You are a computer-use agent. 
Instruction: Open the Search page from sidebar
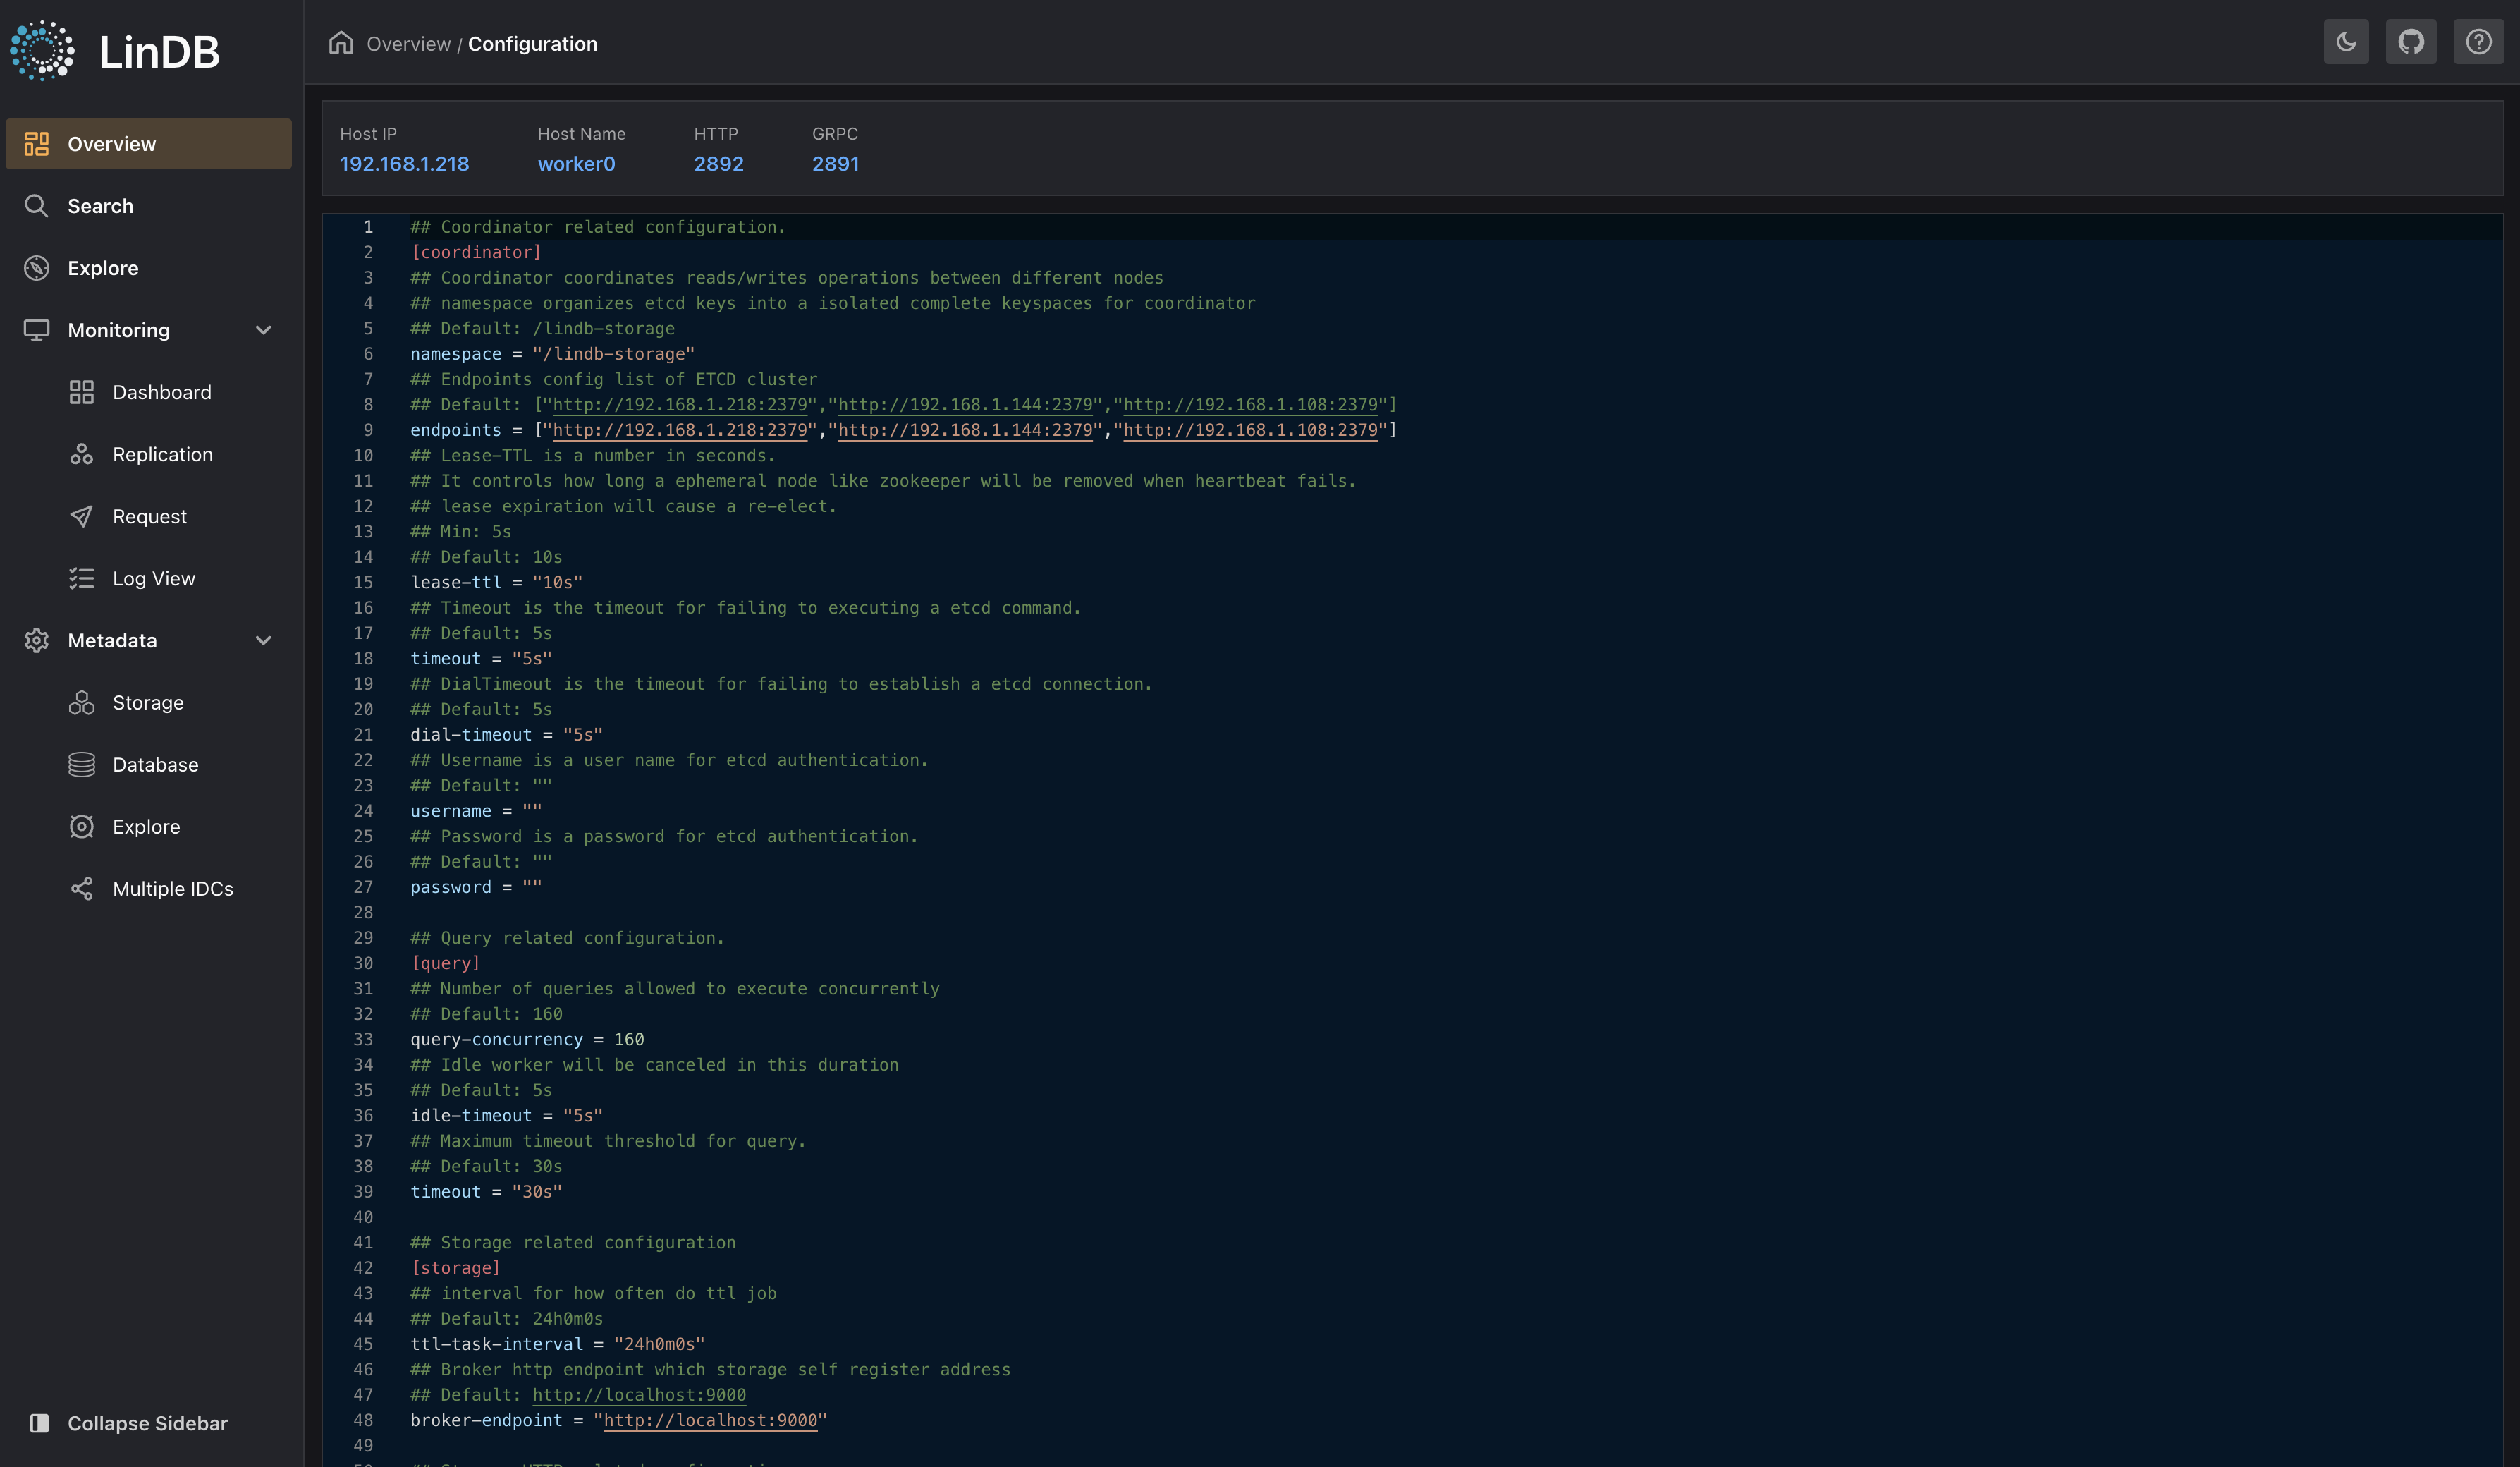coord(100,206)
